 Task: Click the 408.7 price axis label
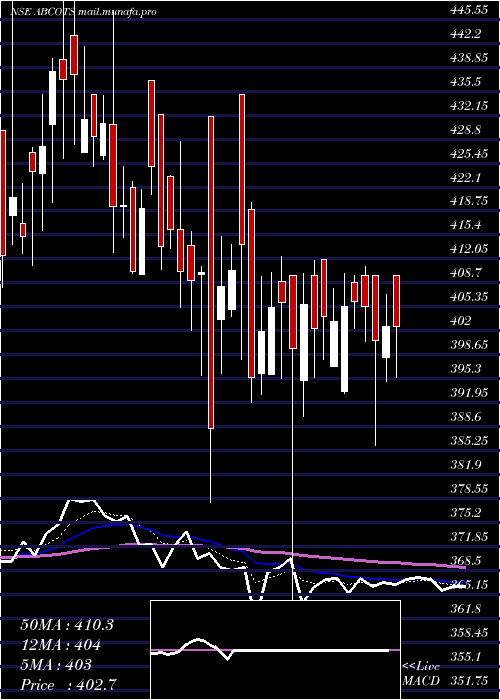465,273
